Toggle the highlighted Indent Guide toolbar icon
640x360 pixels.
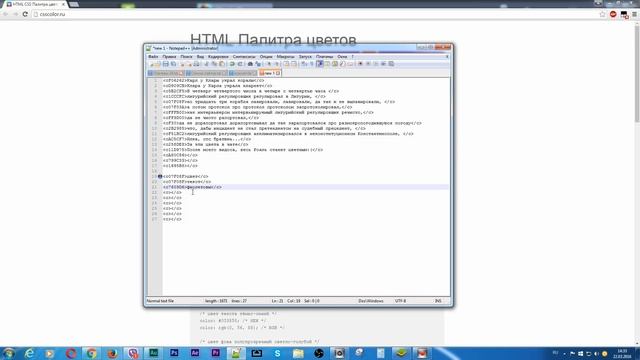(x=320, y=64)
